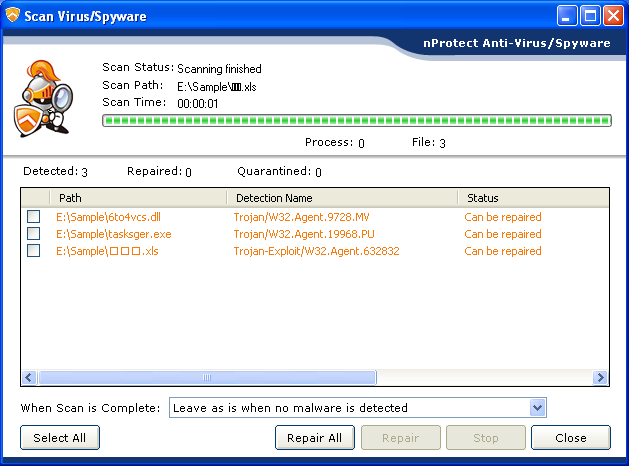Click the horizontal scrollbar thumb
Viewport: 629px width, 466px height.
207,377
